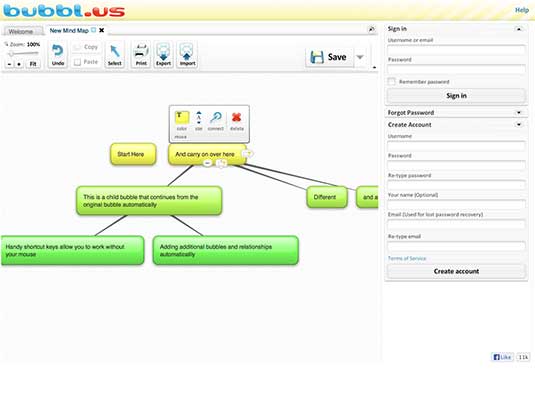This screenshot has width=535, height=400.
Task: Click the Paste toolbar button
Action: (86, 62)
